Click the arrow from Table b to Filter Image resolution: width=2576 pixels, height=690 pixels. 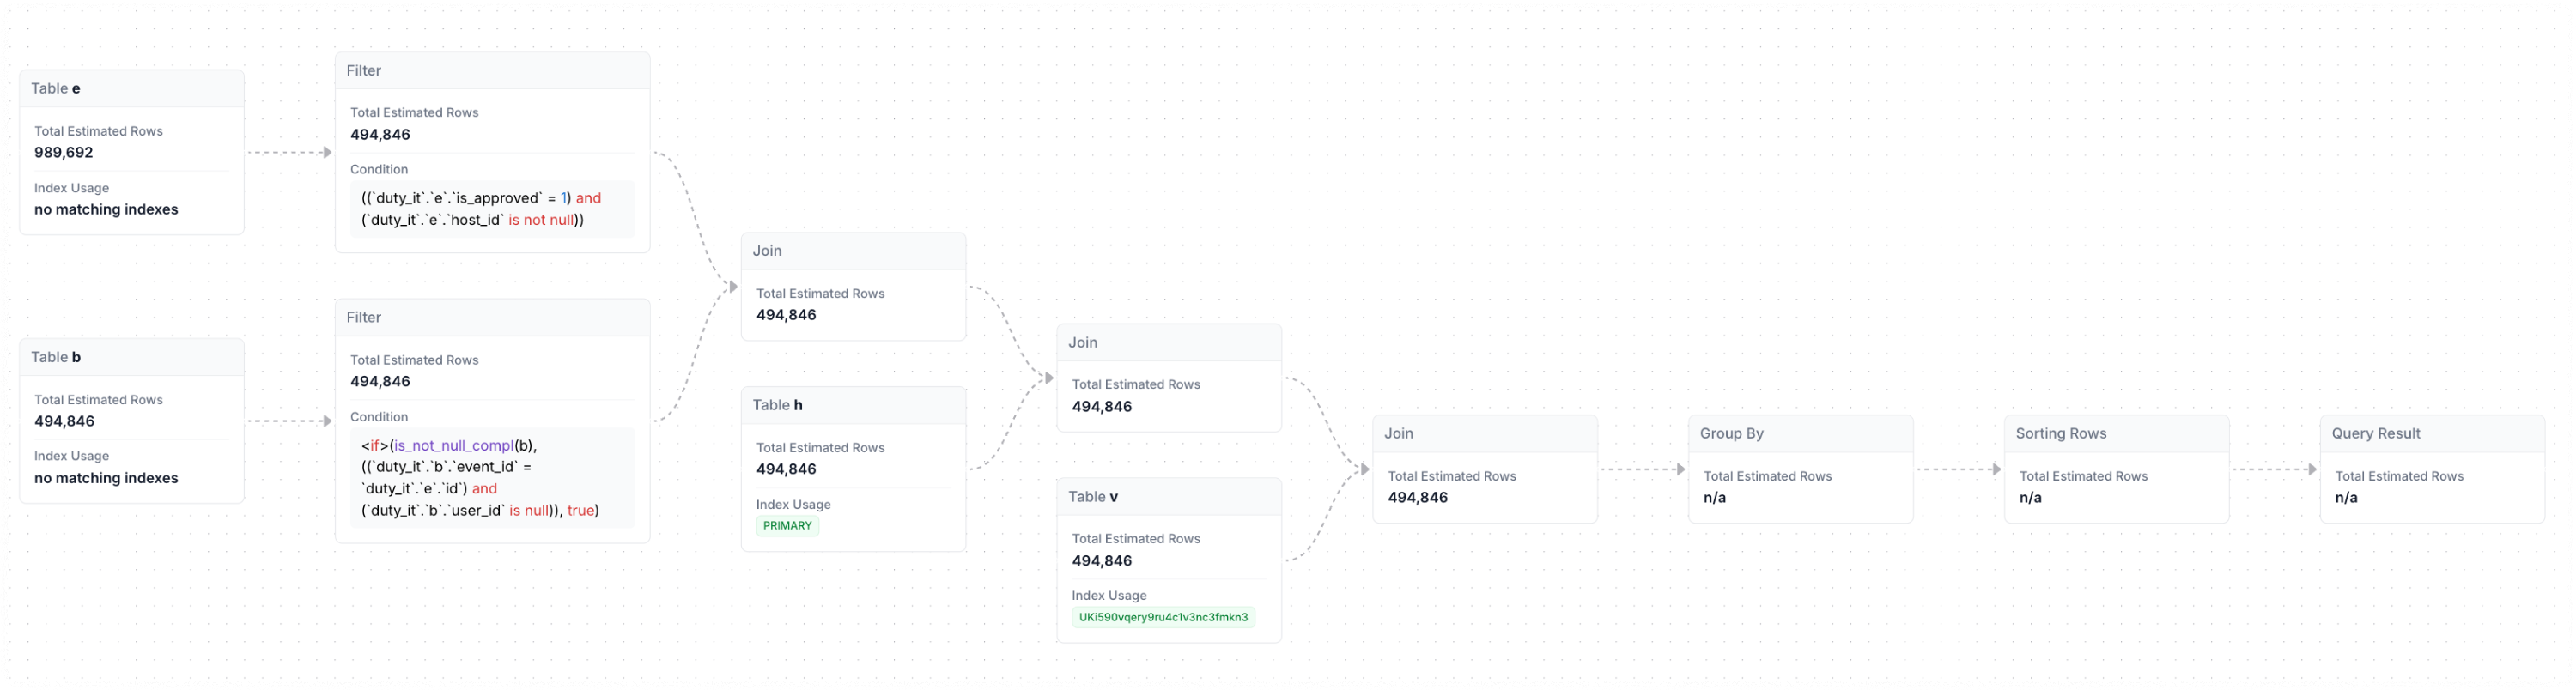(x=289, y=421)
